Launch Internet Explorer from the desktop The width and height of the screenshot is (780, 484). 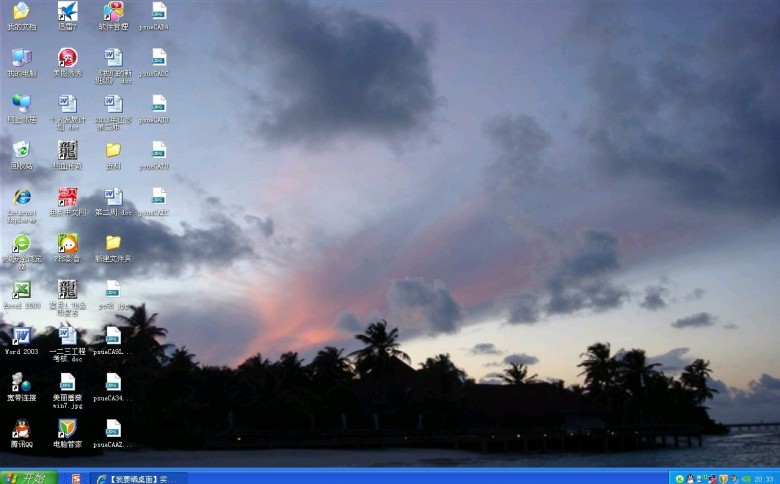(21, 197)
